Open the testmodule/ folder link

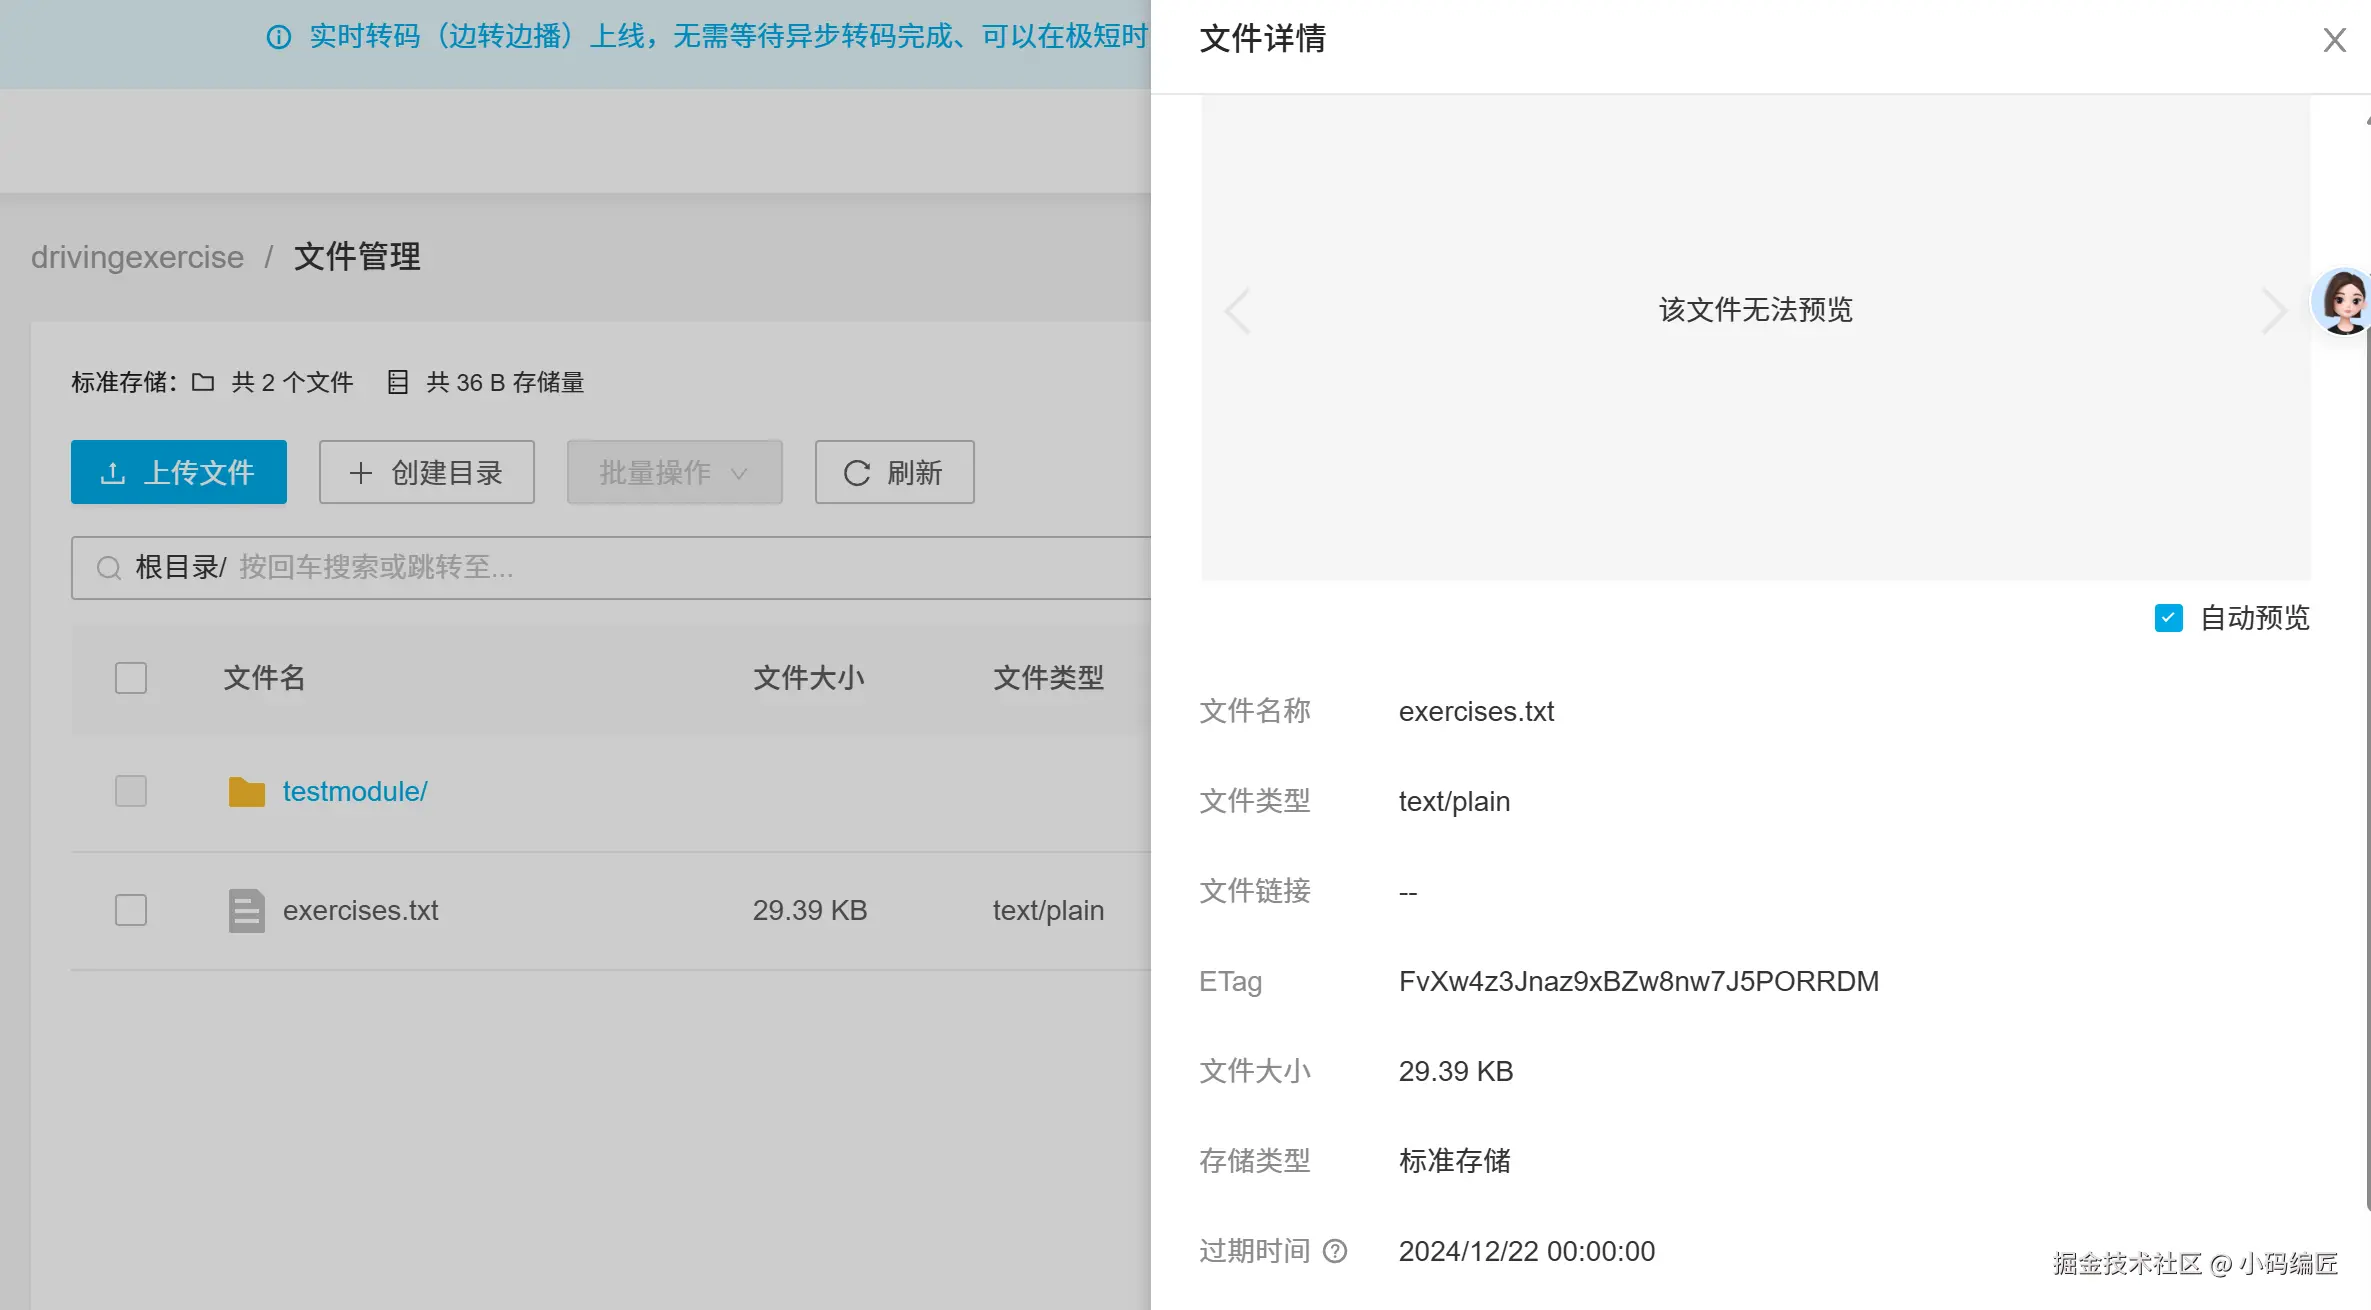tap(355, 791)
